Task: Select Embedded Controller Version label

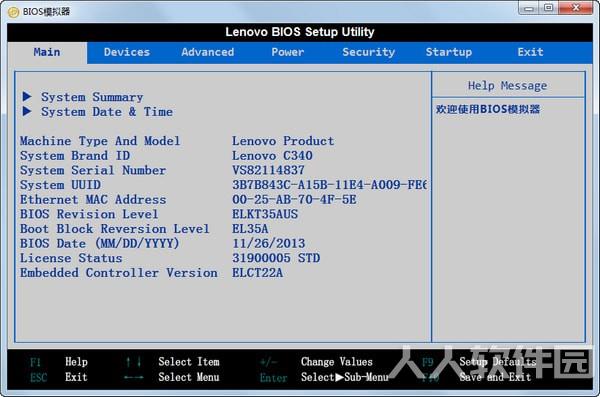Action: (119, 273)
